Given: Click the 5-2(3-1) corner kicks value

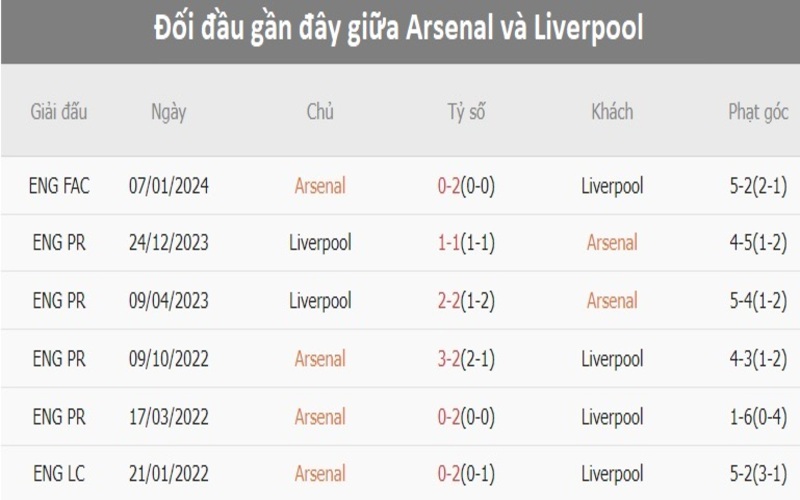Looking at the screenshot, I should point(756,474).
